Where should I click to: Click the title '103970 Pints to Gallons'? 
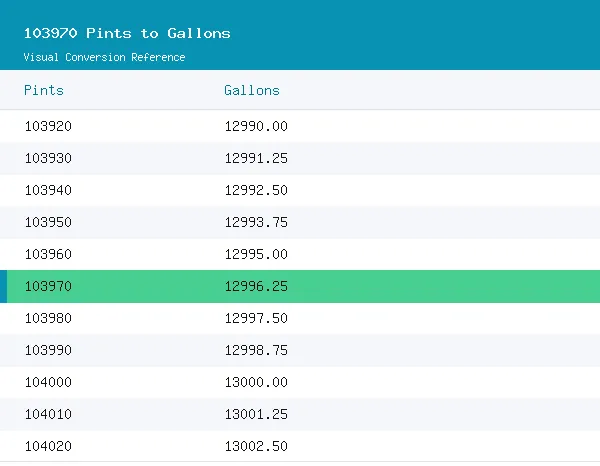coord(127,33)
